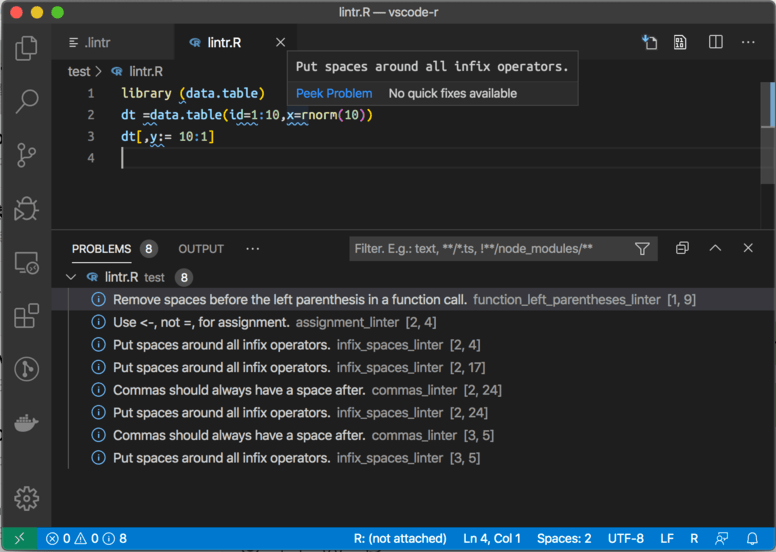Click the problems count badge 8 beside PROBLEMS
Image resolution: width=776 pixels, height=552 pixels.
(148, 249)
